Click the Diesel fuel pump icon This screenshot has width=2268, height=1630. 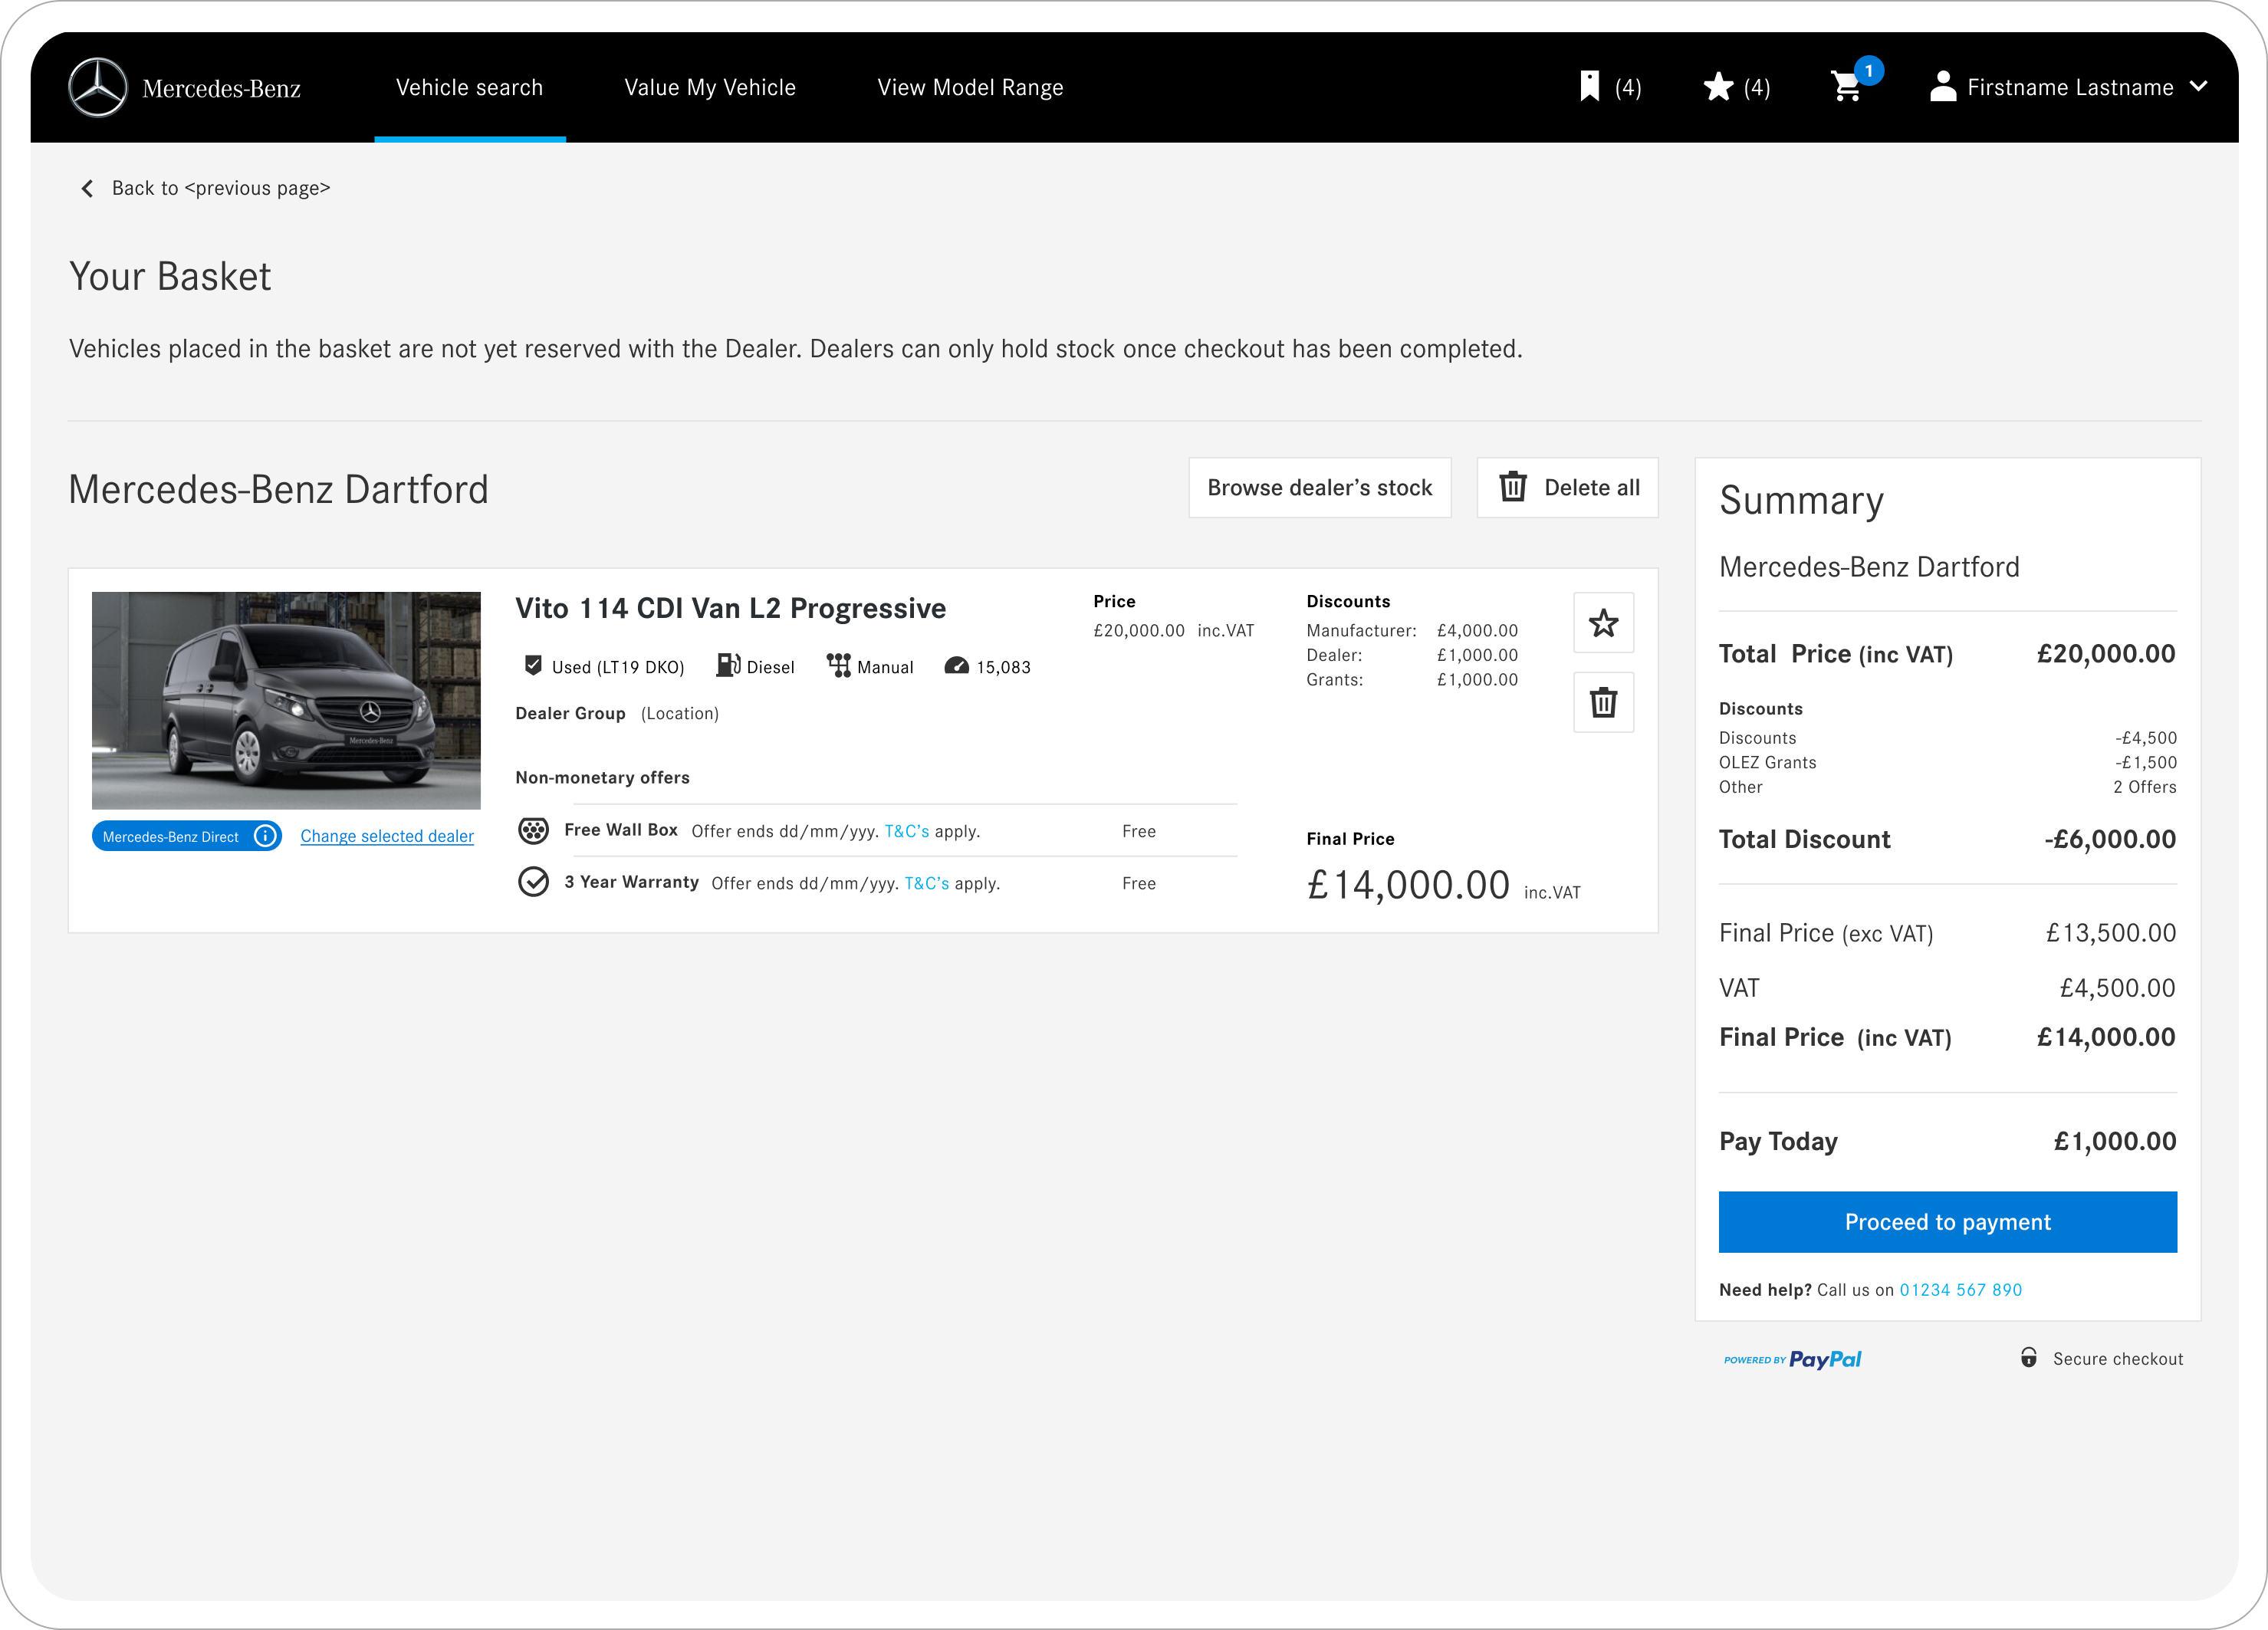pyautogui.click(x=728, y=665)
